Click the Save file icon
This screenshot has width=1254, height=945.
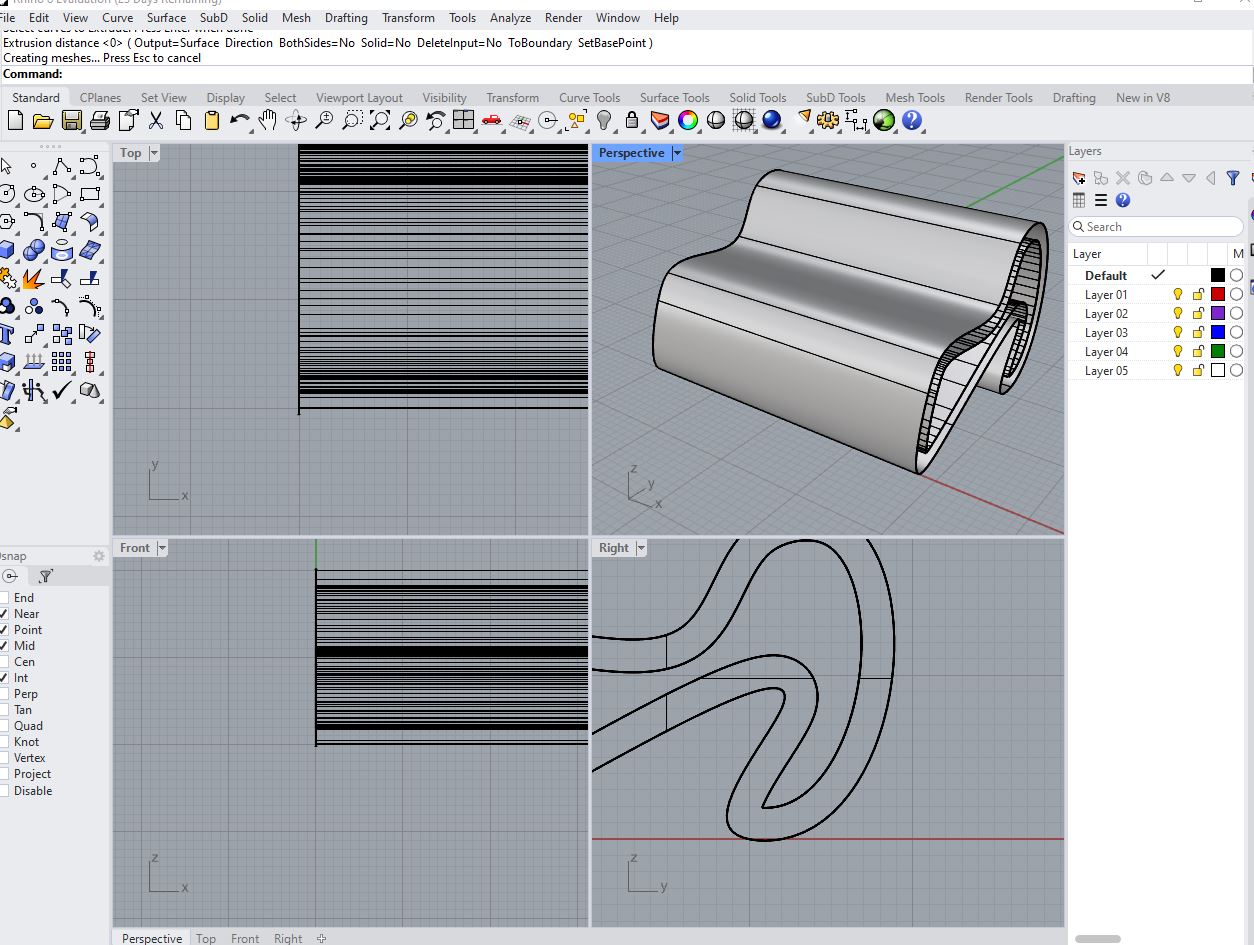click(x=71, y=121)
